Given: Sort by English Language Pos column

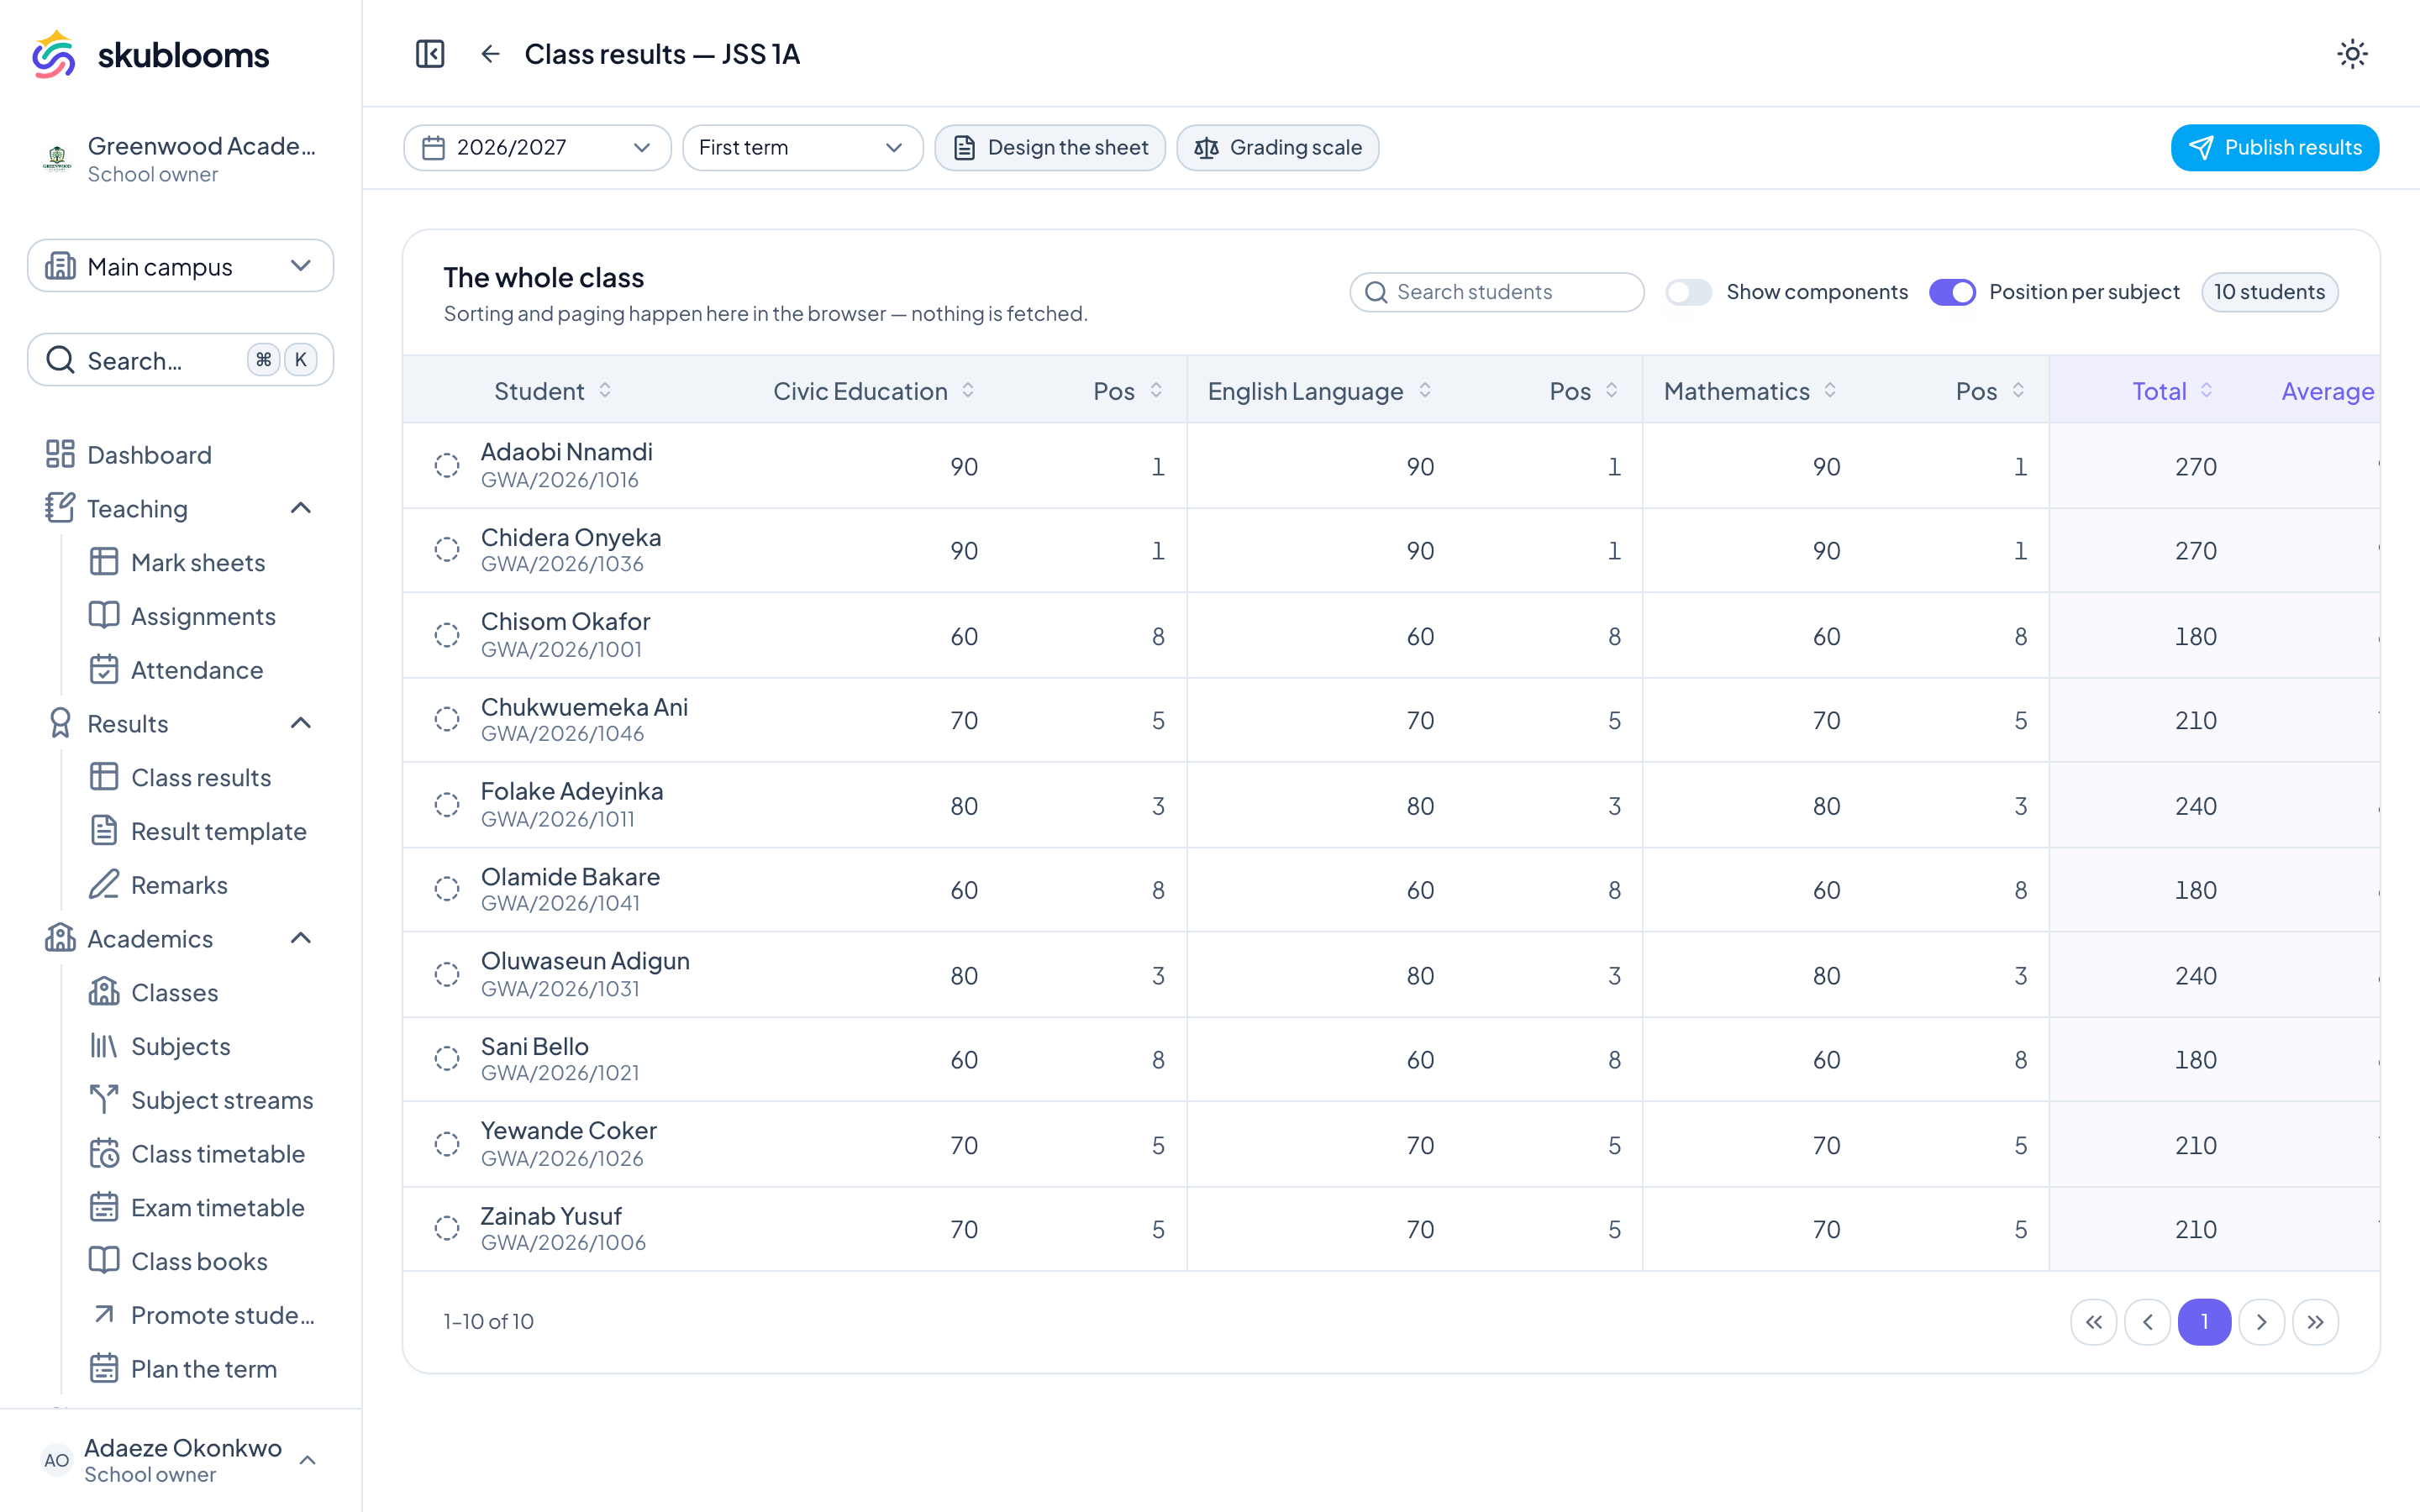Looking at the screenshot, I should click(x=1584, y=391).
